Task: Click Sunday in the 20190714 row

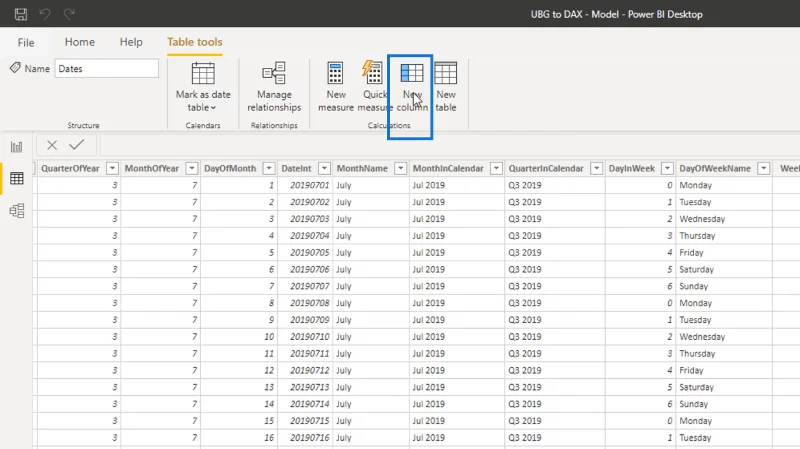Action: 693,404
